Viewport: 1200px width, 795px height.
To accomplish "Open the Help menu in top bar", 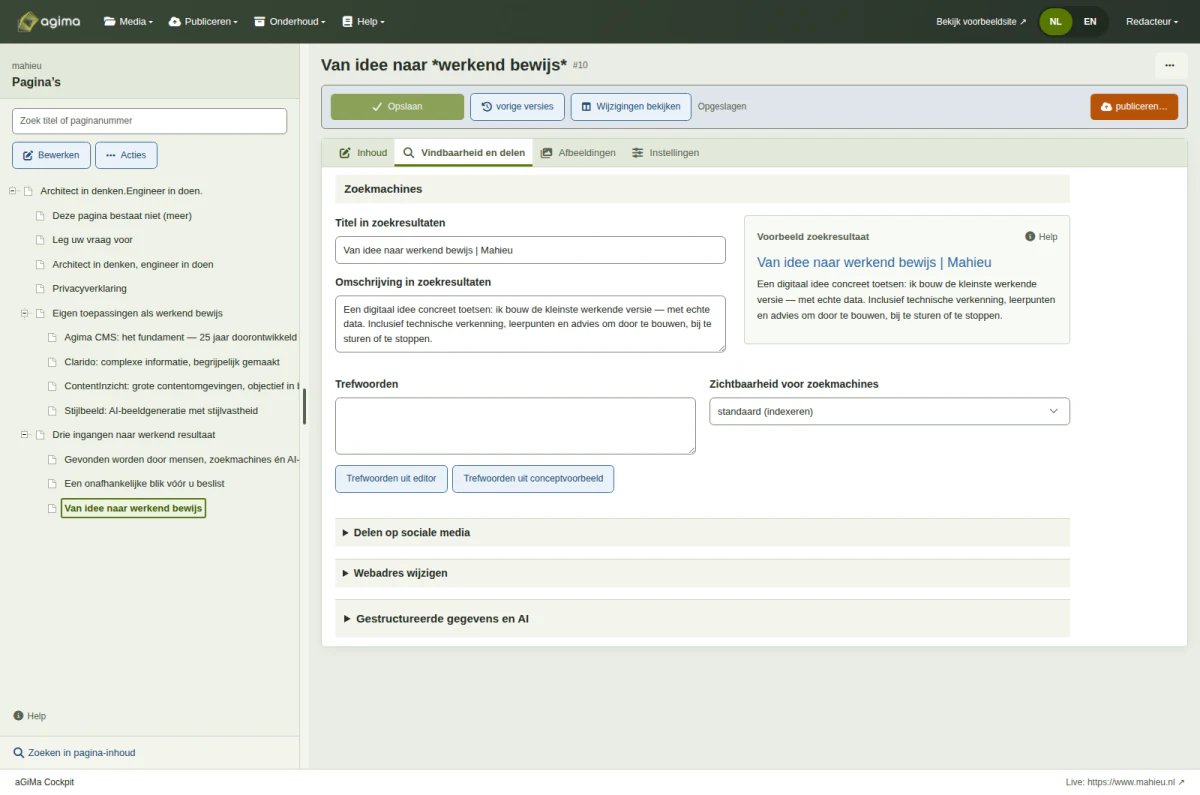I will pos(363,21).
